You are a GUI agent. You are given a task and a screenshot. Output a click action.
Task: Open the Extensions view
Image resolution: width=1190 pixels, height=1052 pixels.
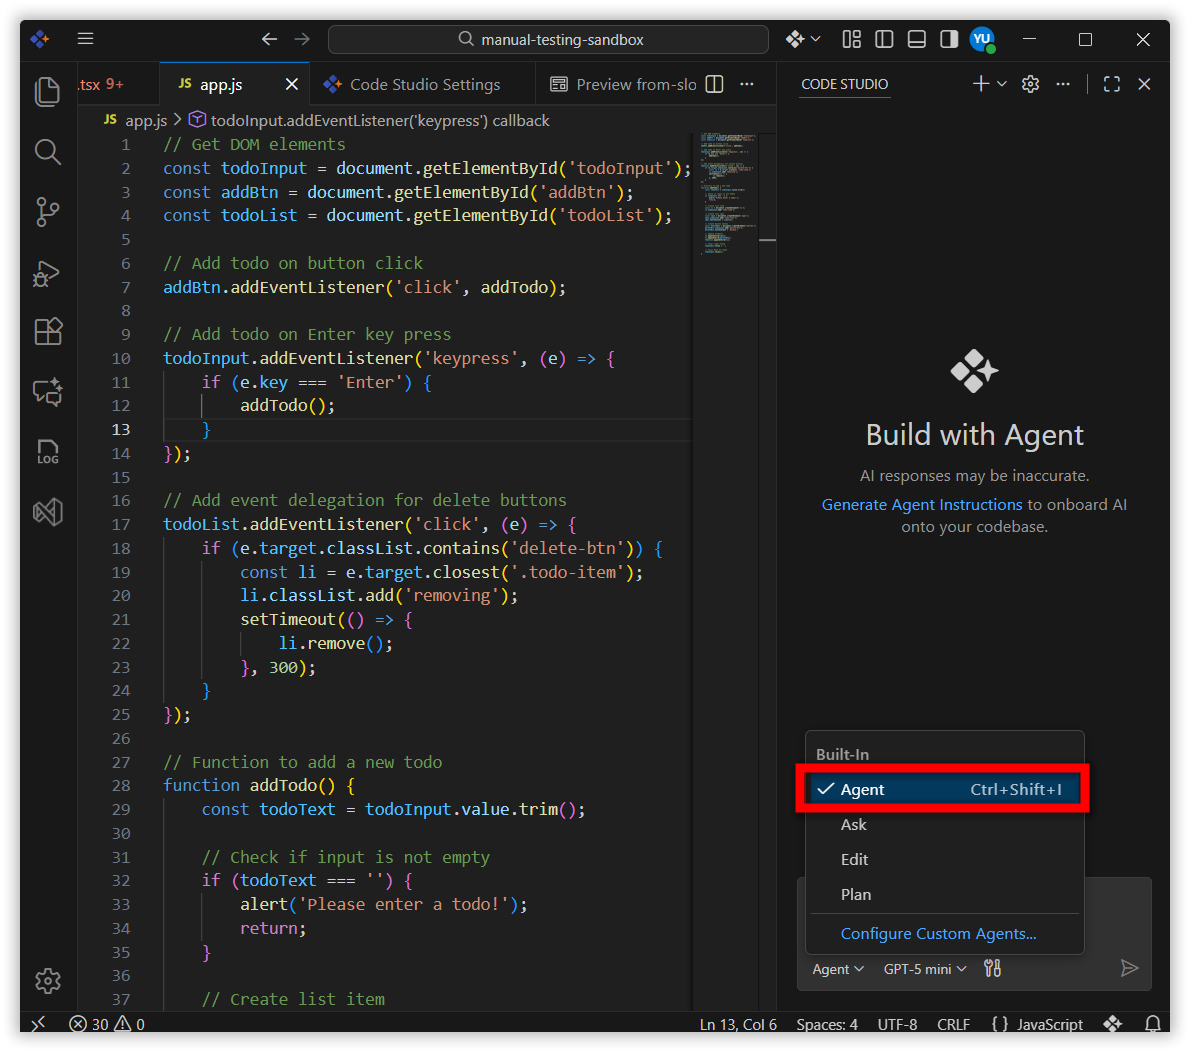pyautogui.click(x=47, y=331)
